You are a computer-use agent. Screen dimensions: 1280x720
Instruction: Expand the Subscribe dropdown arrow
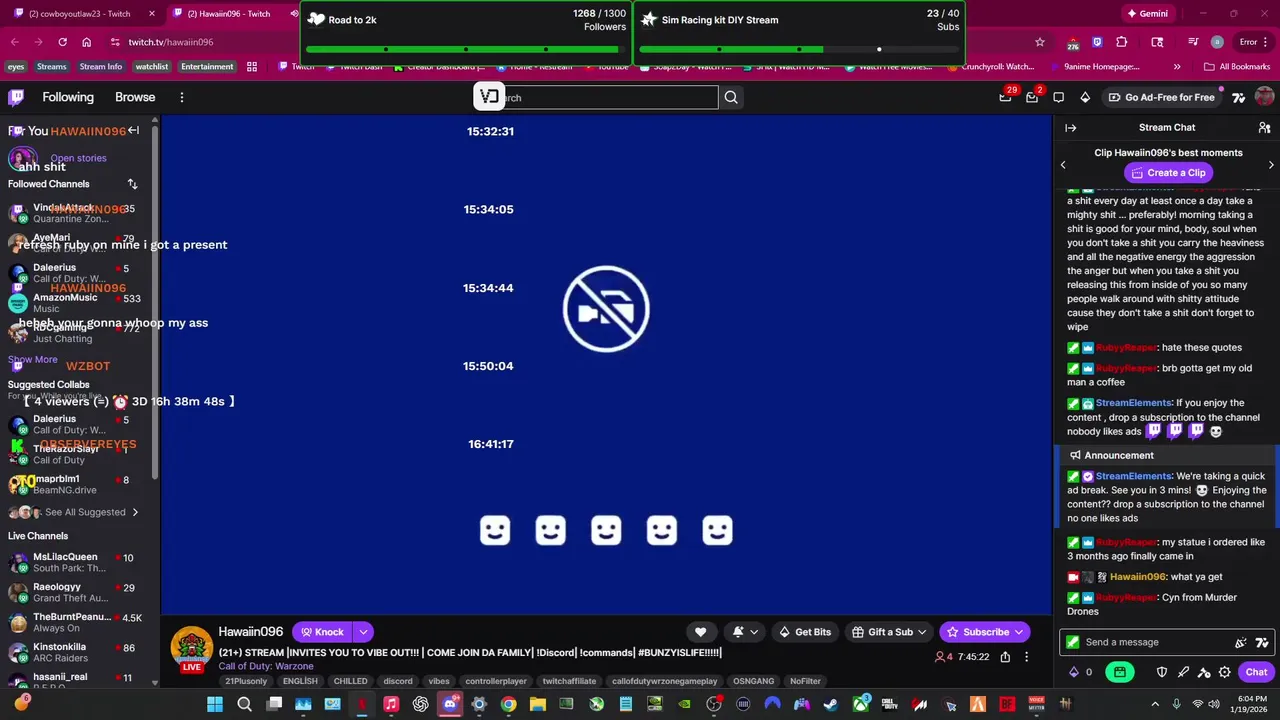(1019, 632)
